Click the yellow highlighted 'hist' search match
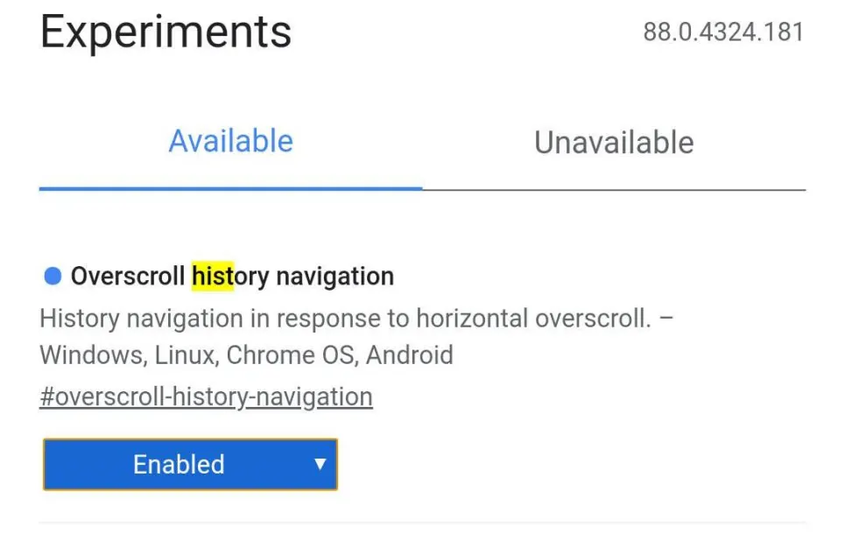This screenshot has width=845, height=540. [x=213, y=276]
